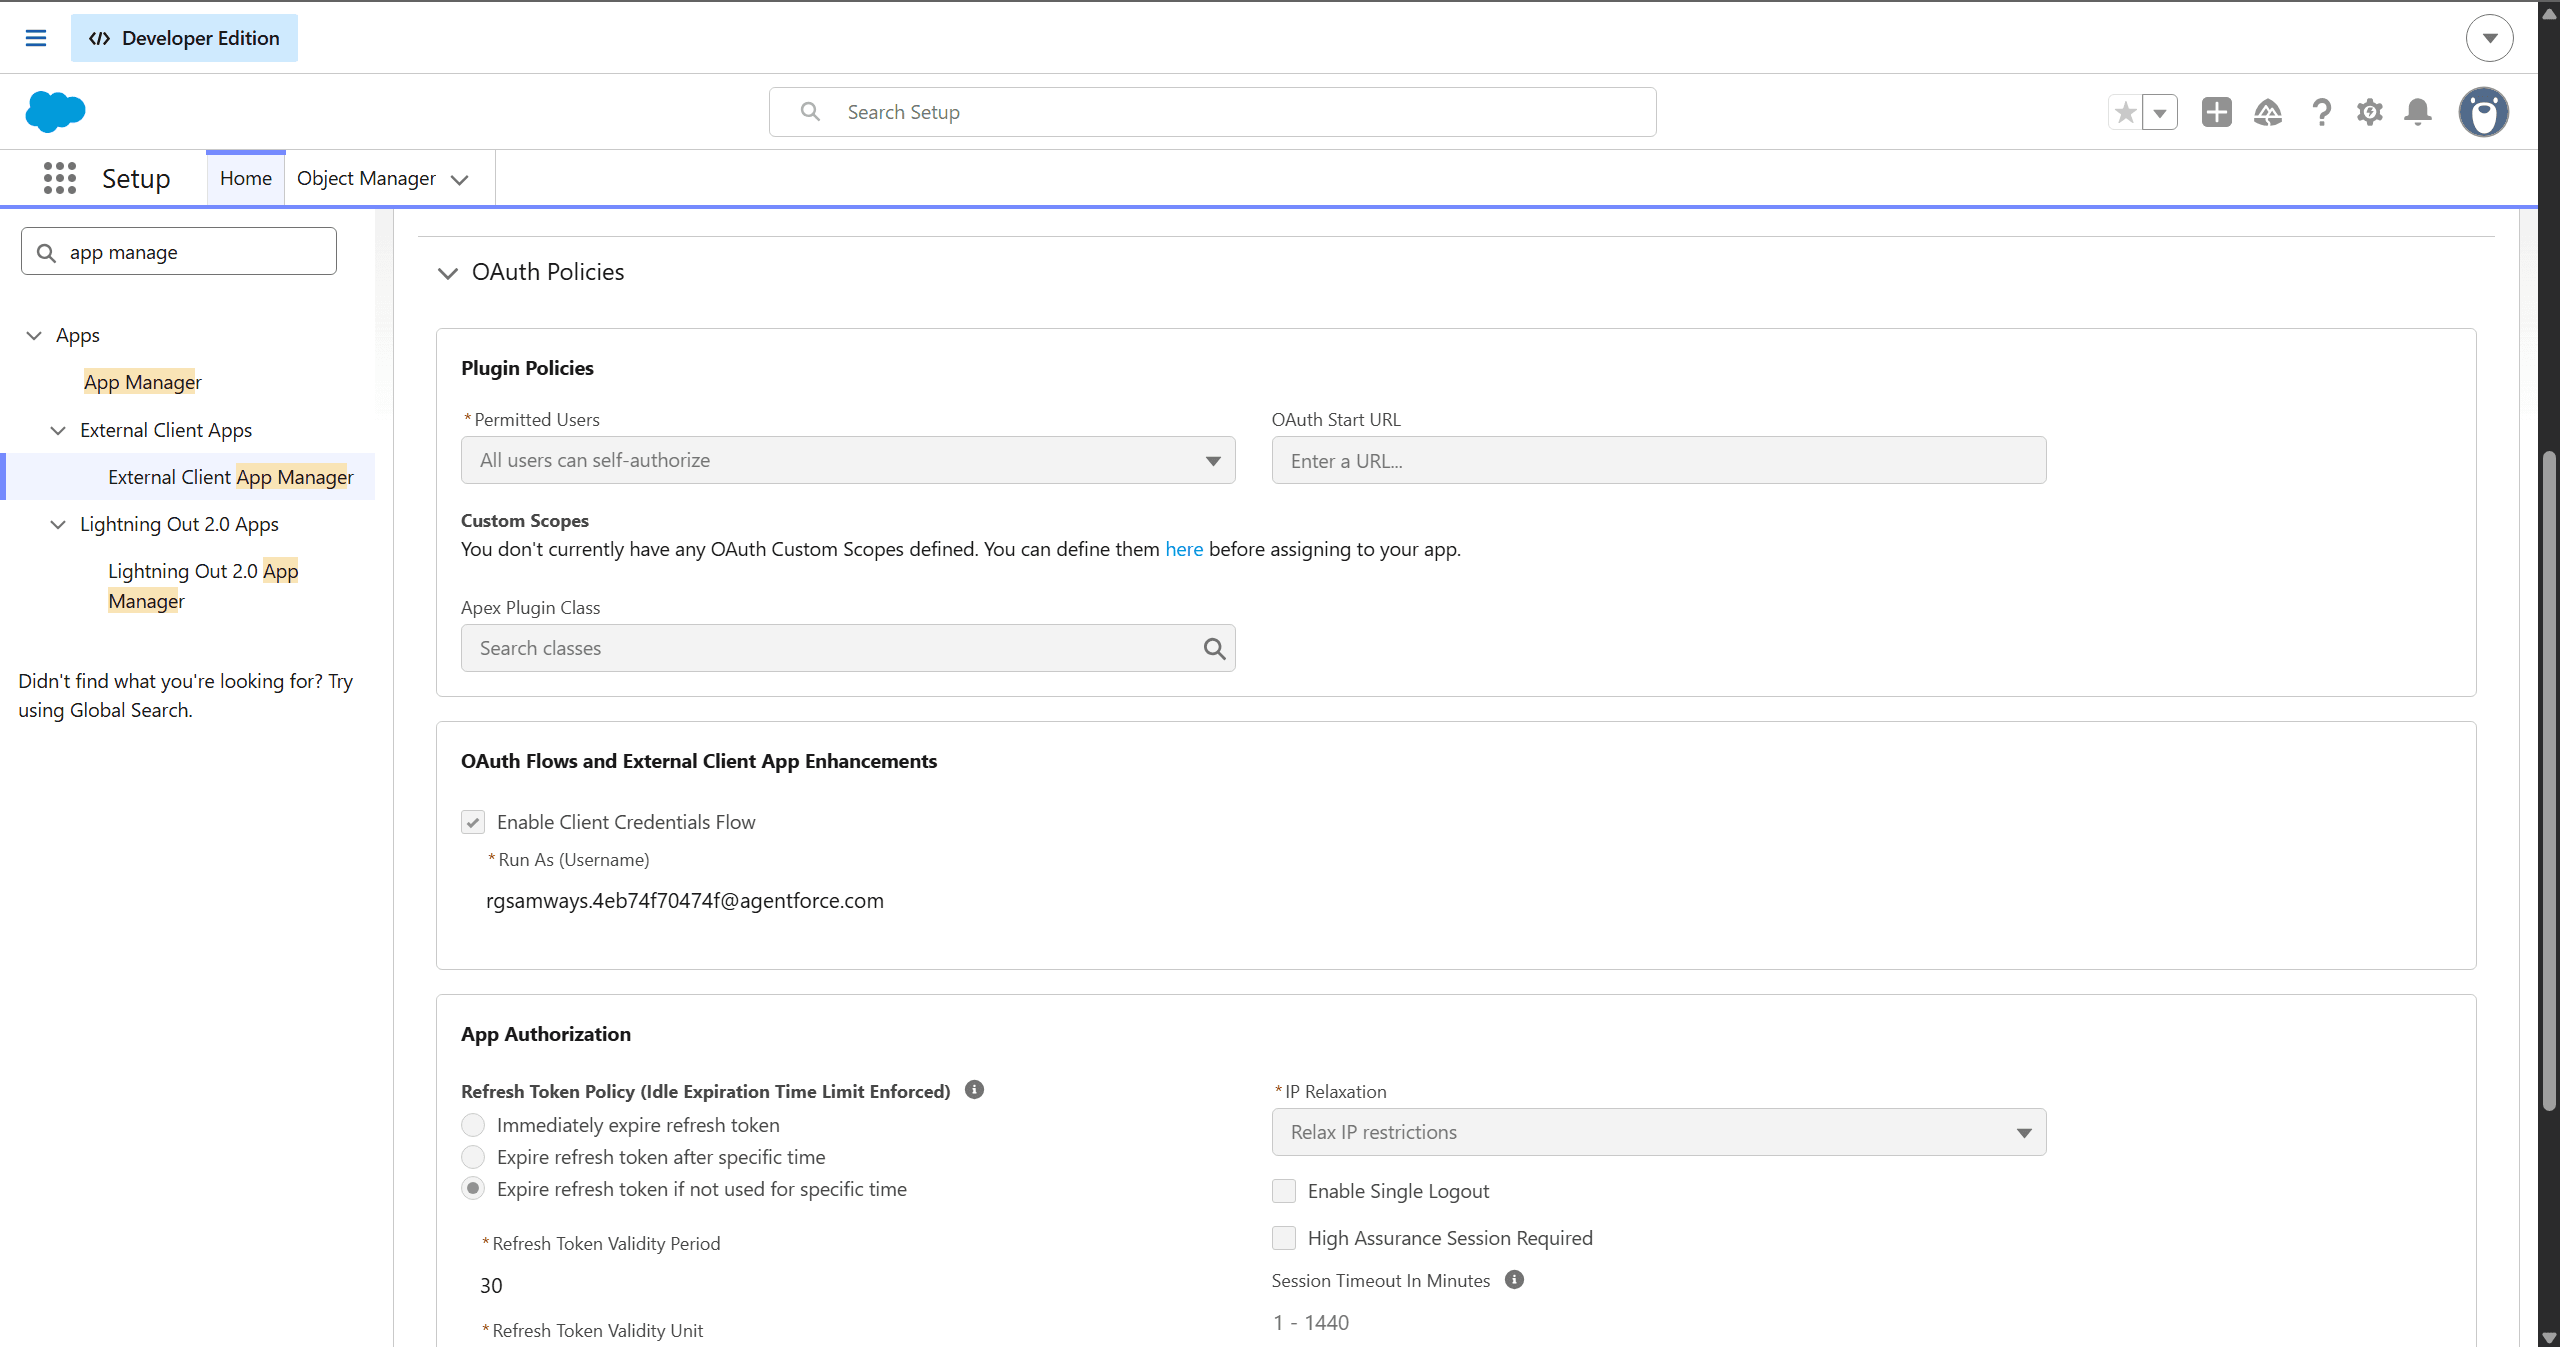The width and height of the screenshot is (2560, 1347).
Task: Click the scrollbar down arrow
Action: 2549,1337
